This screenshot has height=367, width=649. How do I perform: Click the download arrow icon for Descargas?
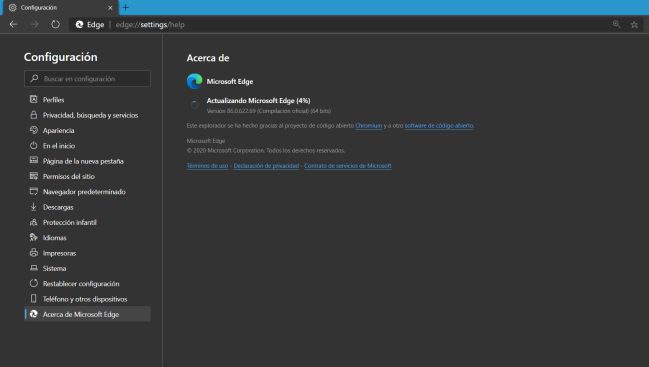click(x=34, y=206)
